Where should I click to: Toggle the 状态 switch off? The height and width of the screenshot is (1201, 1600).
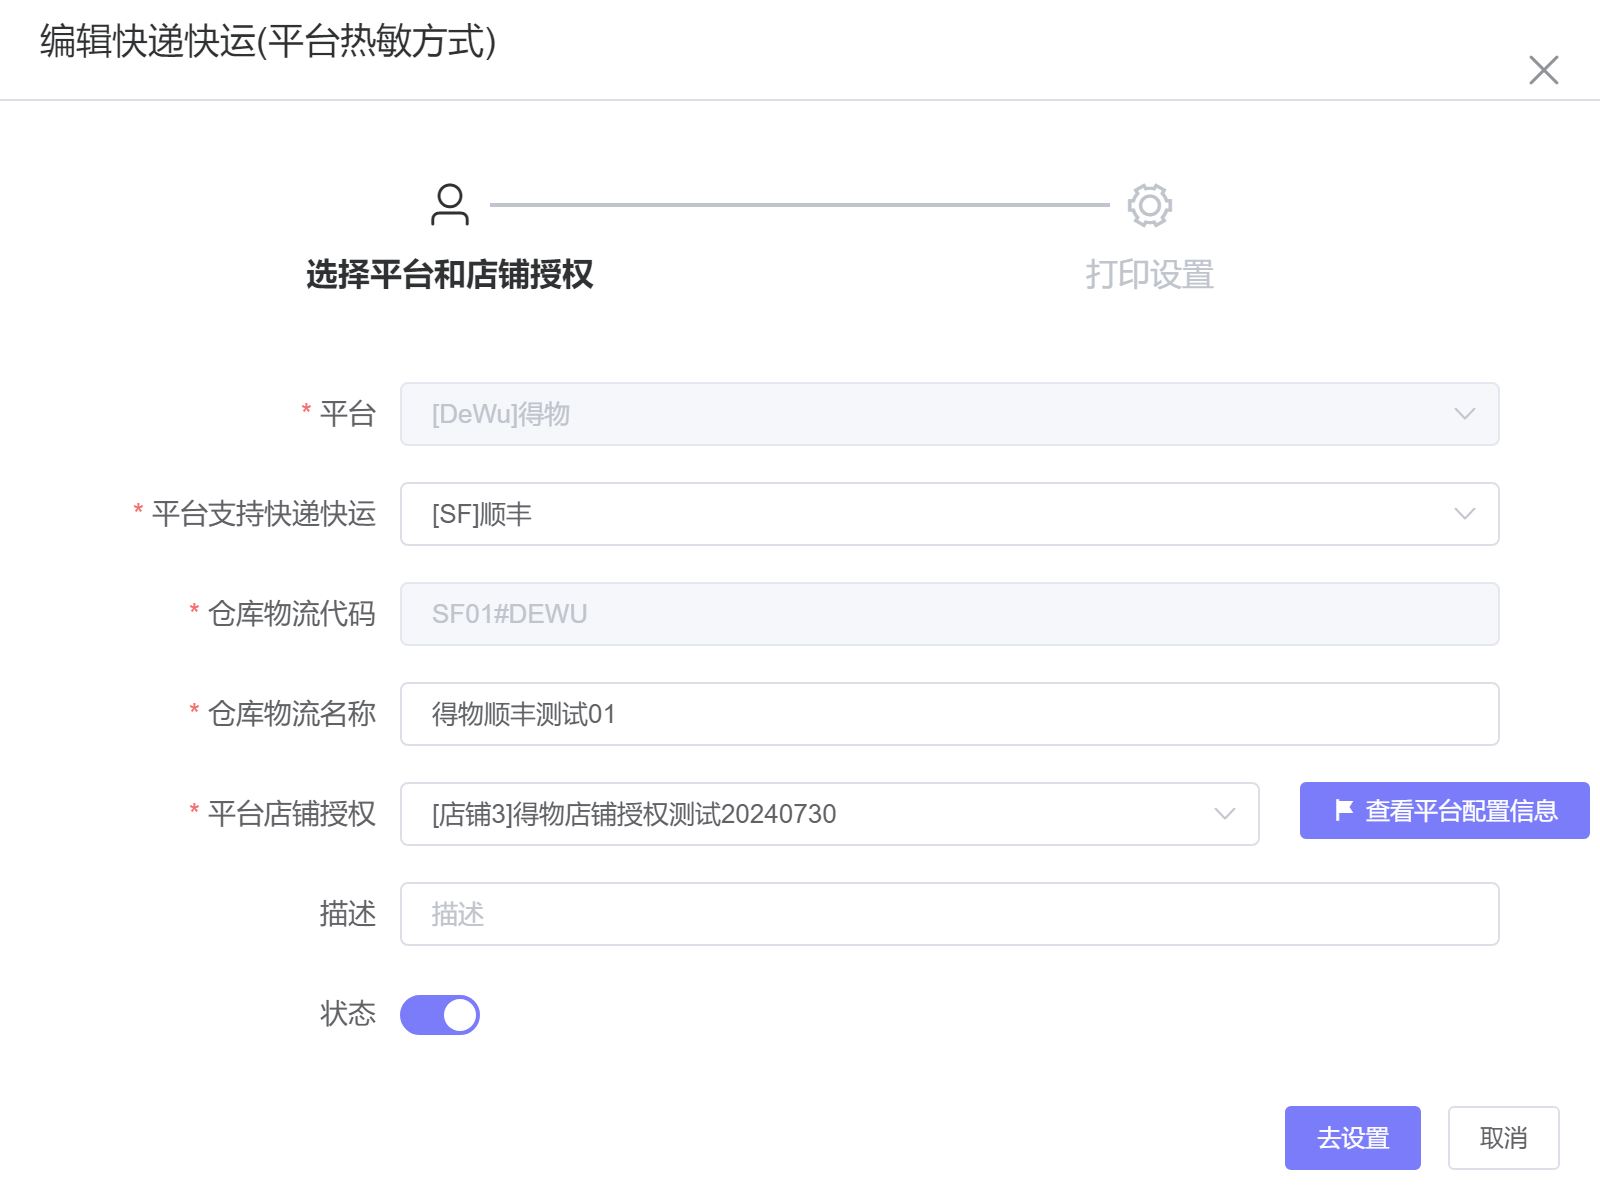440,1015
